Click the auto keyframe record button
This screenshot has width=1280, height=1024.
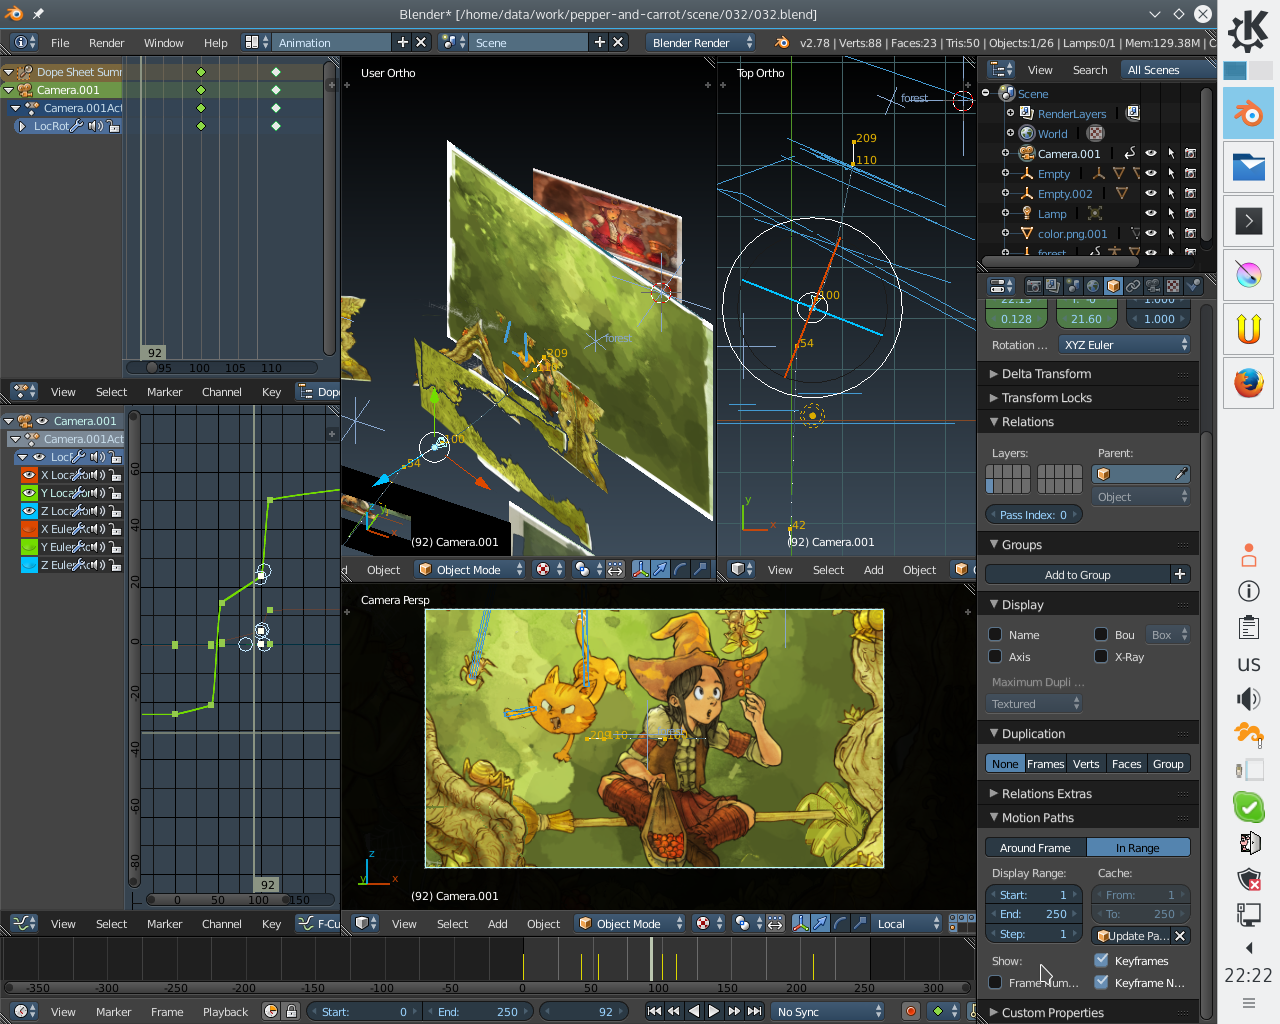click(910, 1011)
